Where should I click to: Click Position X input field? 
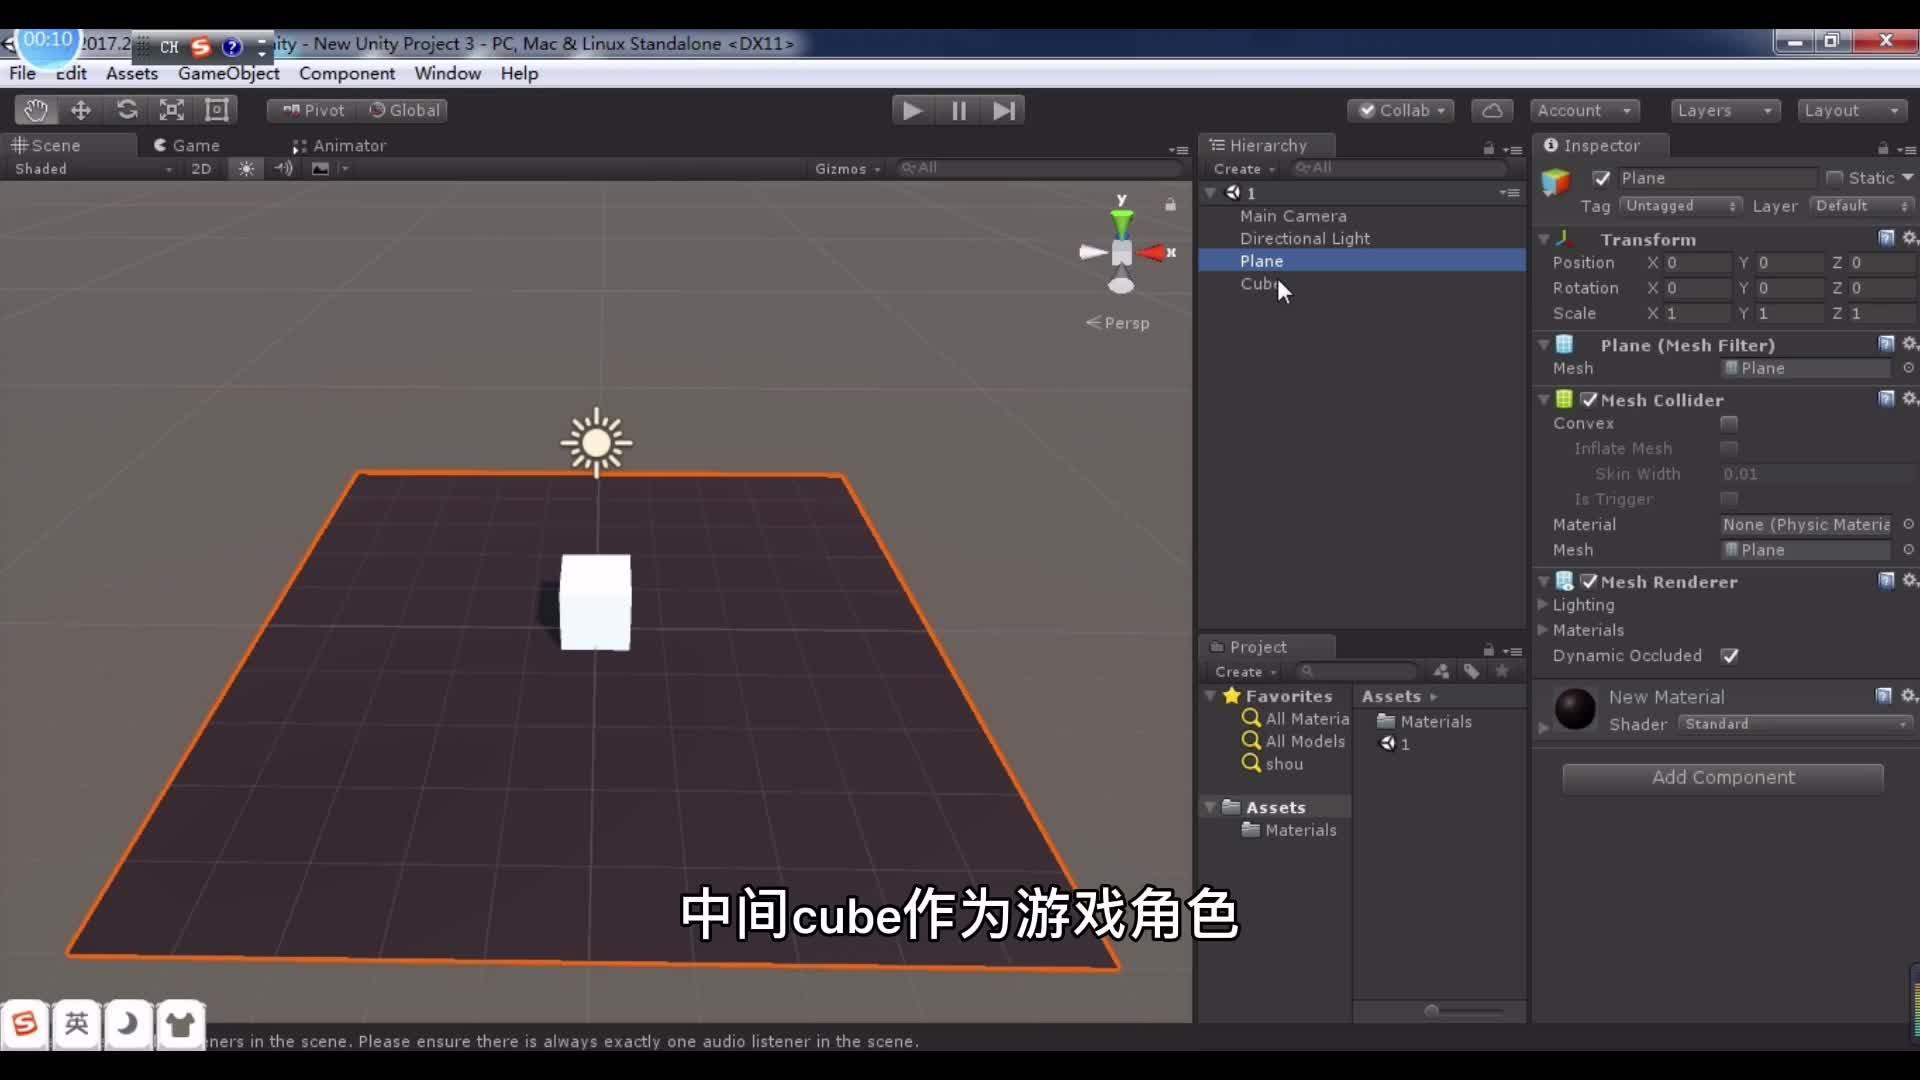(x=1697, y=263)
